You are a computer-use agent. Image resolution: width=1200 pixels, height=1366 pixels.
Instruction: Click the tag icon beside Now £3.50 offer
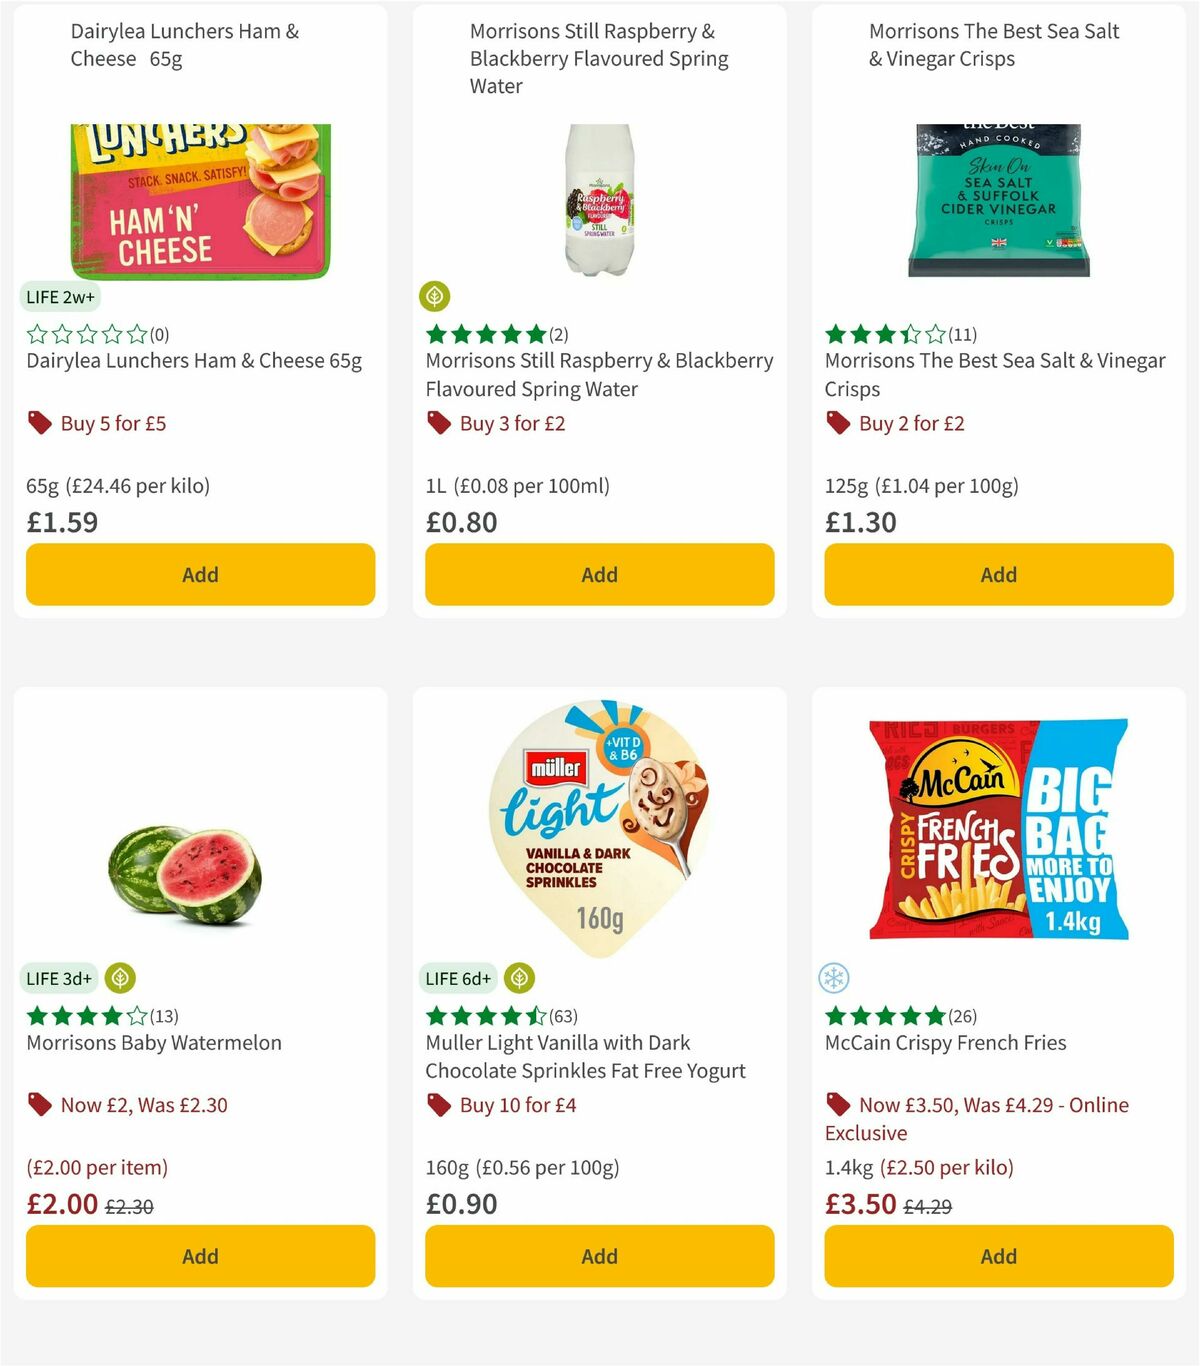838,1105
